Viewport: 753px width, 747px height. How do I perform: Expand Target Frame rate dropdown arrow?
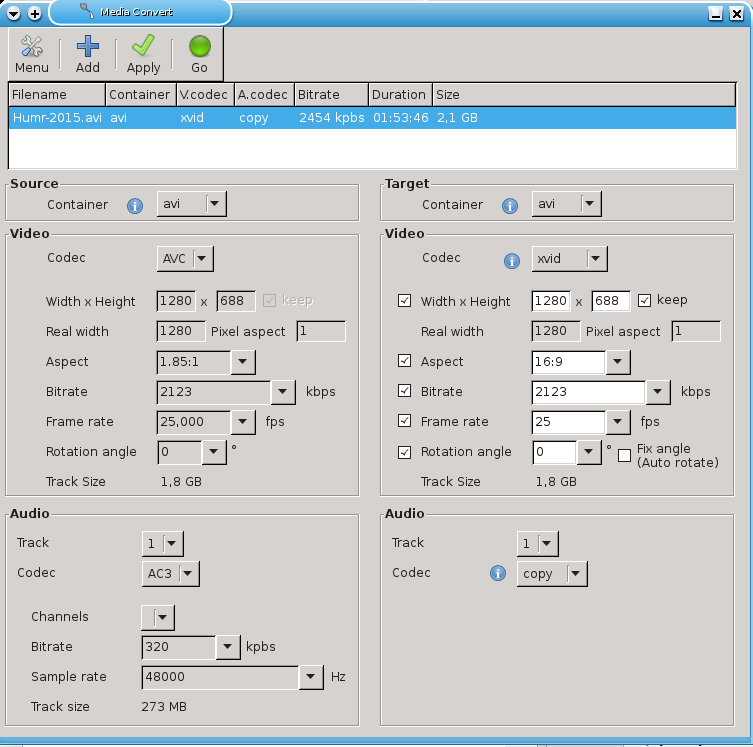coord(618,422)
